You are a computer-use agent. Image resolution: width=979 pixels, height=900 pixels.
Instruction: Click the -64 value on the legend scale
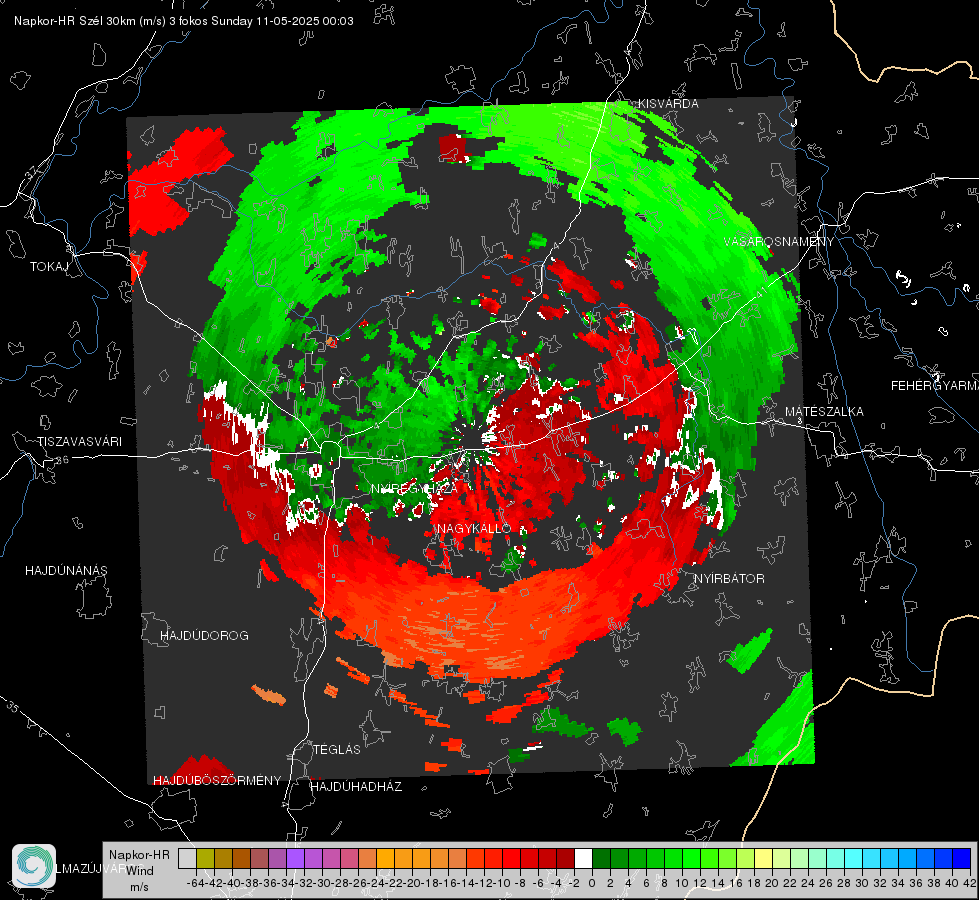[x=196, y=883]
